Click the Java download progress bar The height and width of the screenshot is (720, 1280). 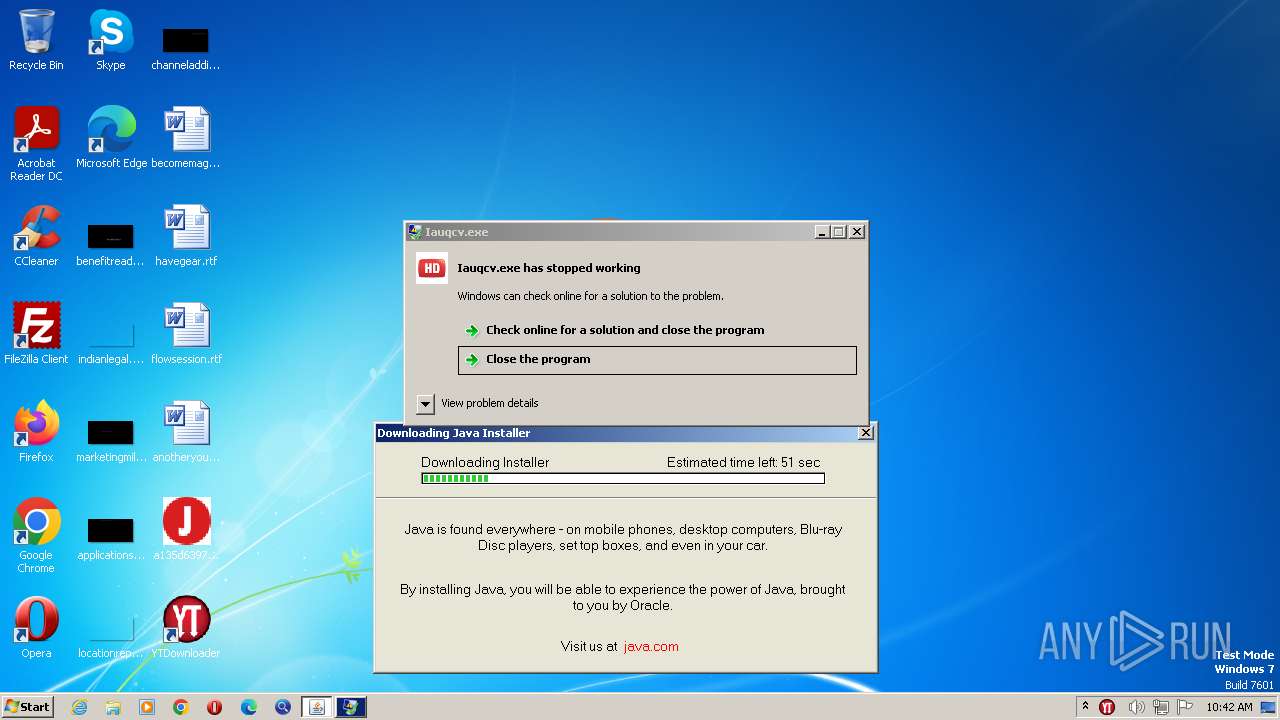[623, 479]
